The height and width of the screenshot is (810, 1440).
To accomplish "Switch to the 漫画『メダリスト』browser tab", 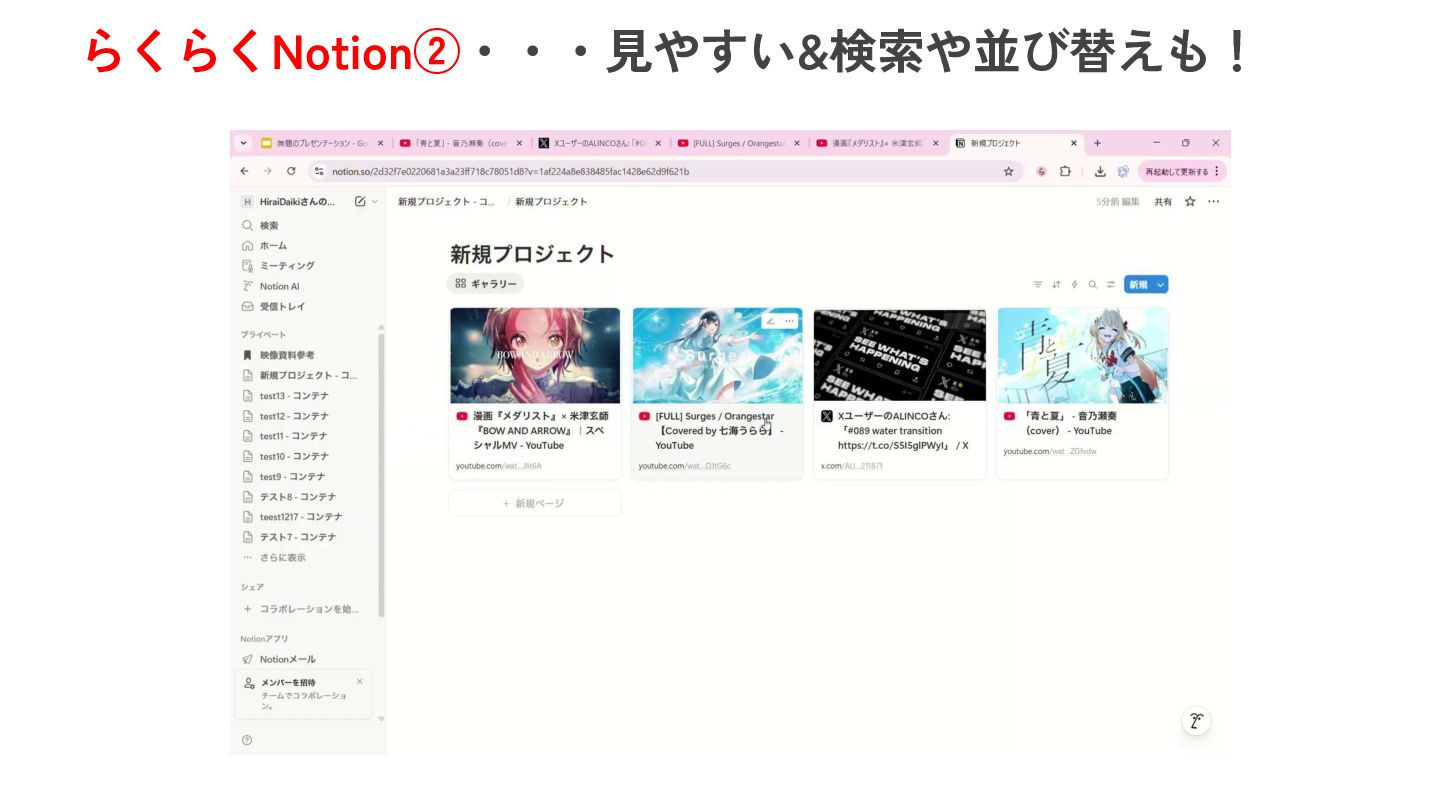I will click(878, 143).
